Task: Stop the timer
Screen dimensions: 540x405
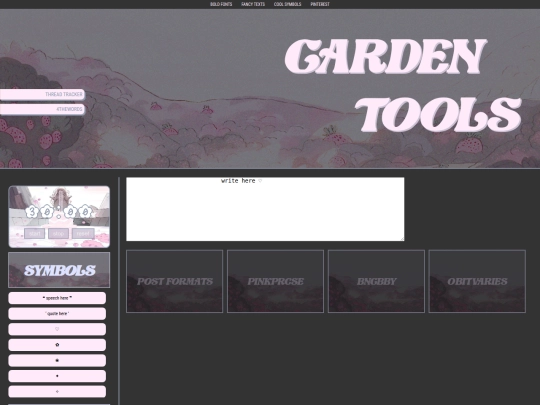Action: click(59, 233)
